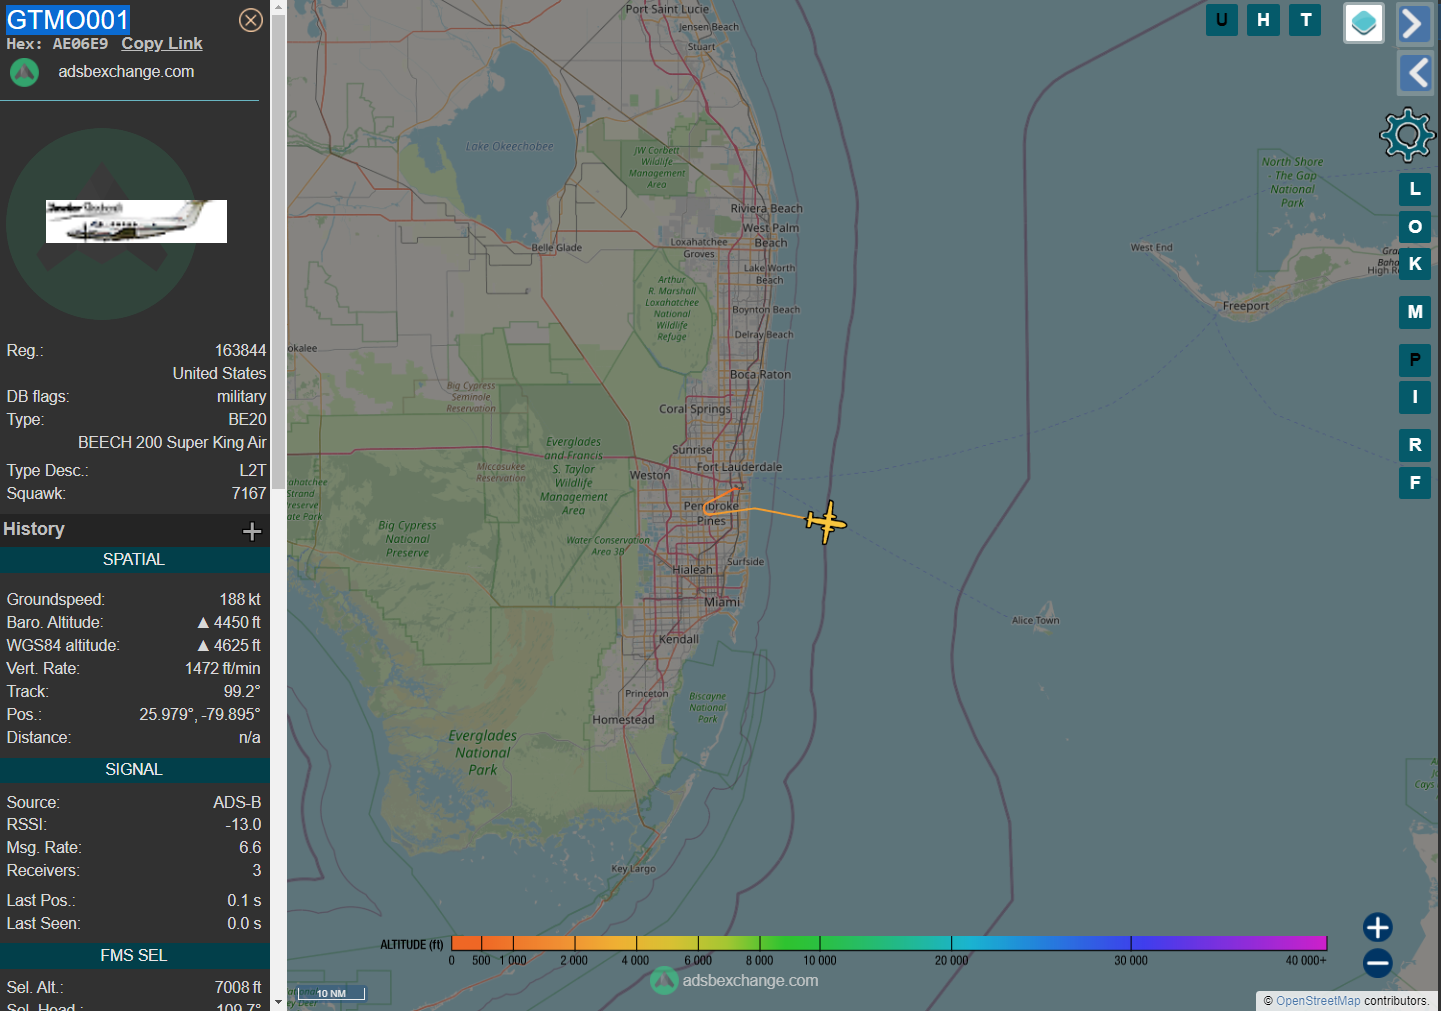The image size is (1441, 1011).
Task: Click the sidebar scrollbar down arrow
Action: tap(278, 1002)
